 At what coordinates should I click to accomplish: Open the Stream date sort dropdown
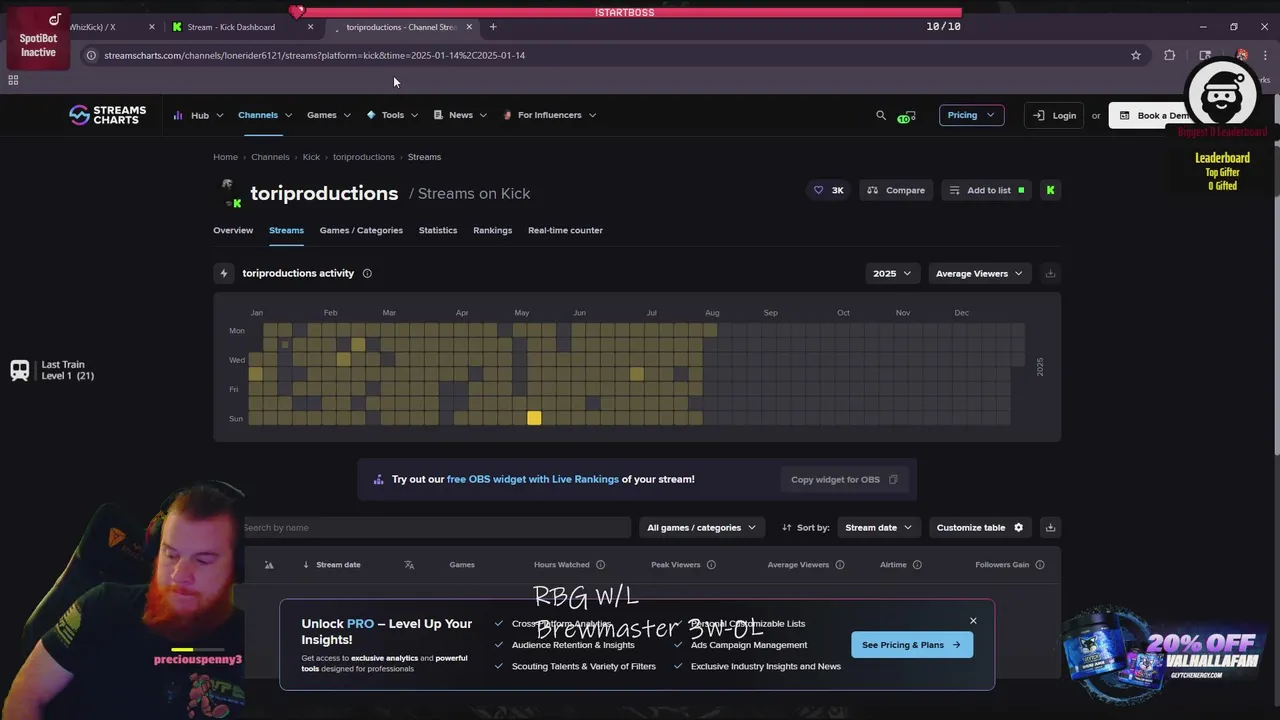879,527
